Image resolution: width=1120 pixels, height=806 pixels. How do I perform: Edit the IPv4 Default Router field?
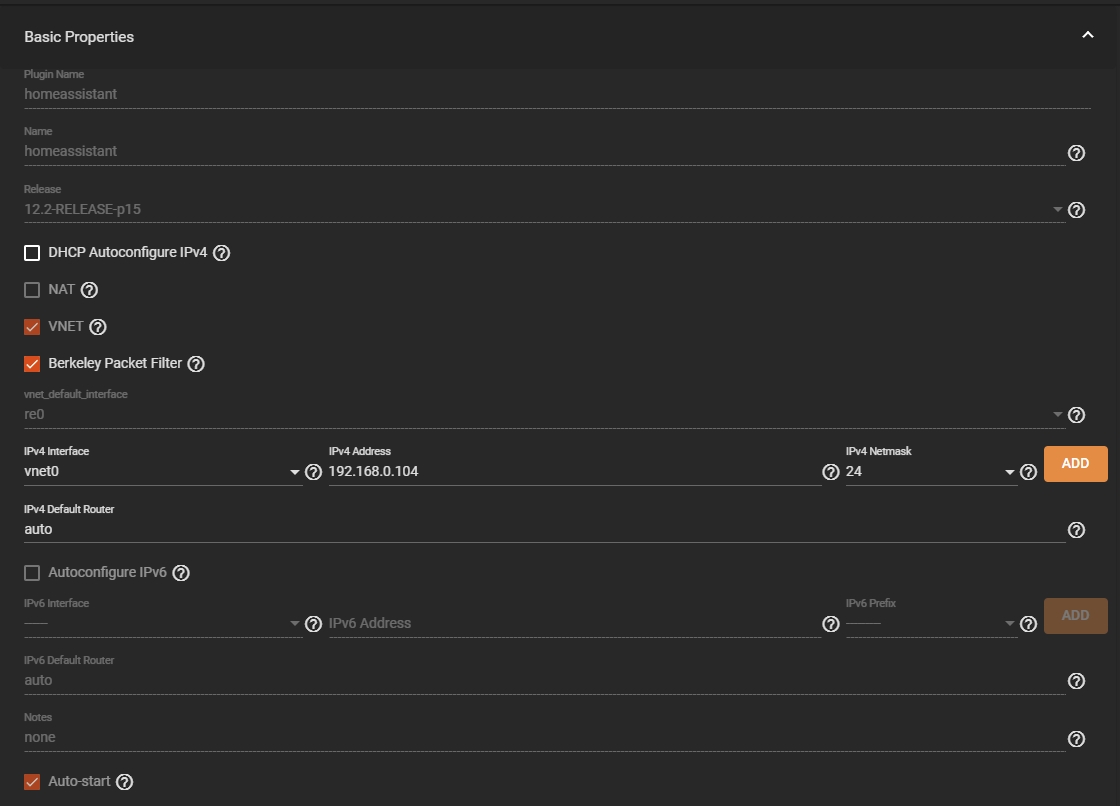[x=544, y=529]
